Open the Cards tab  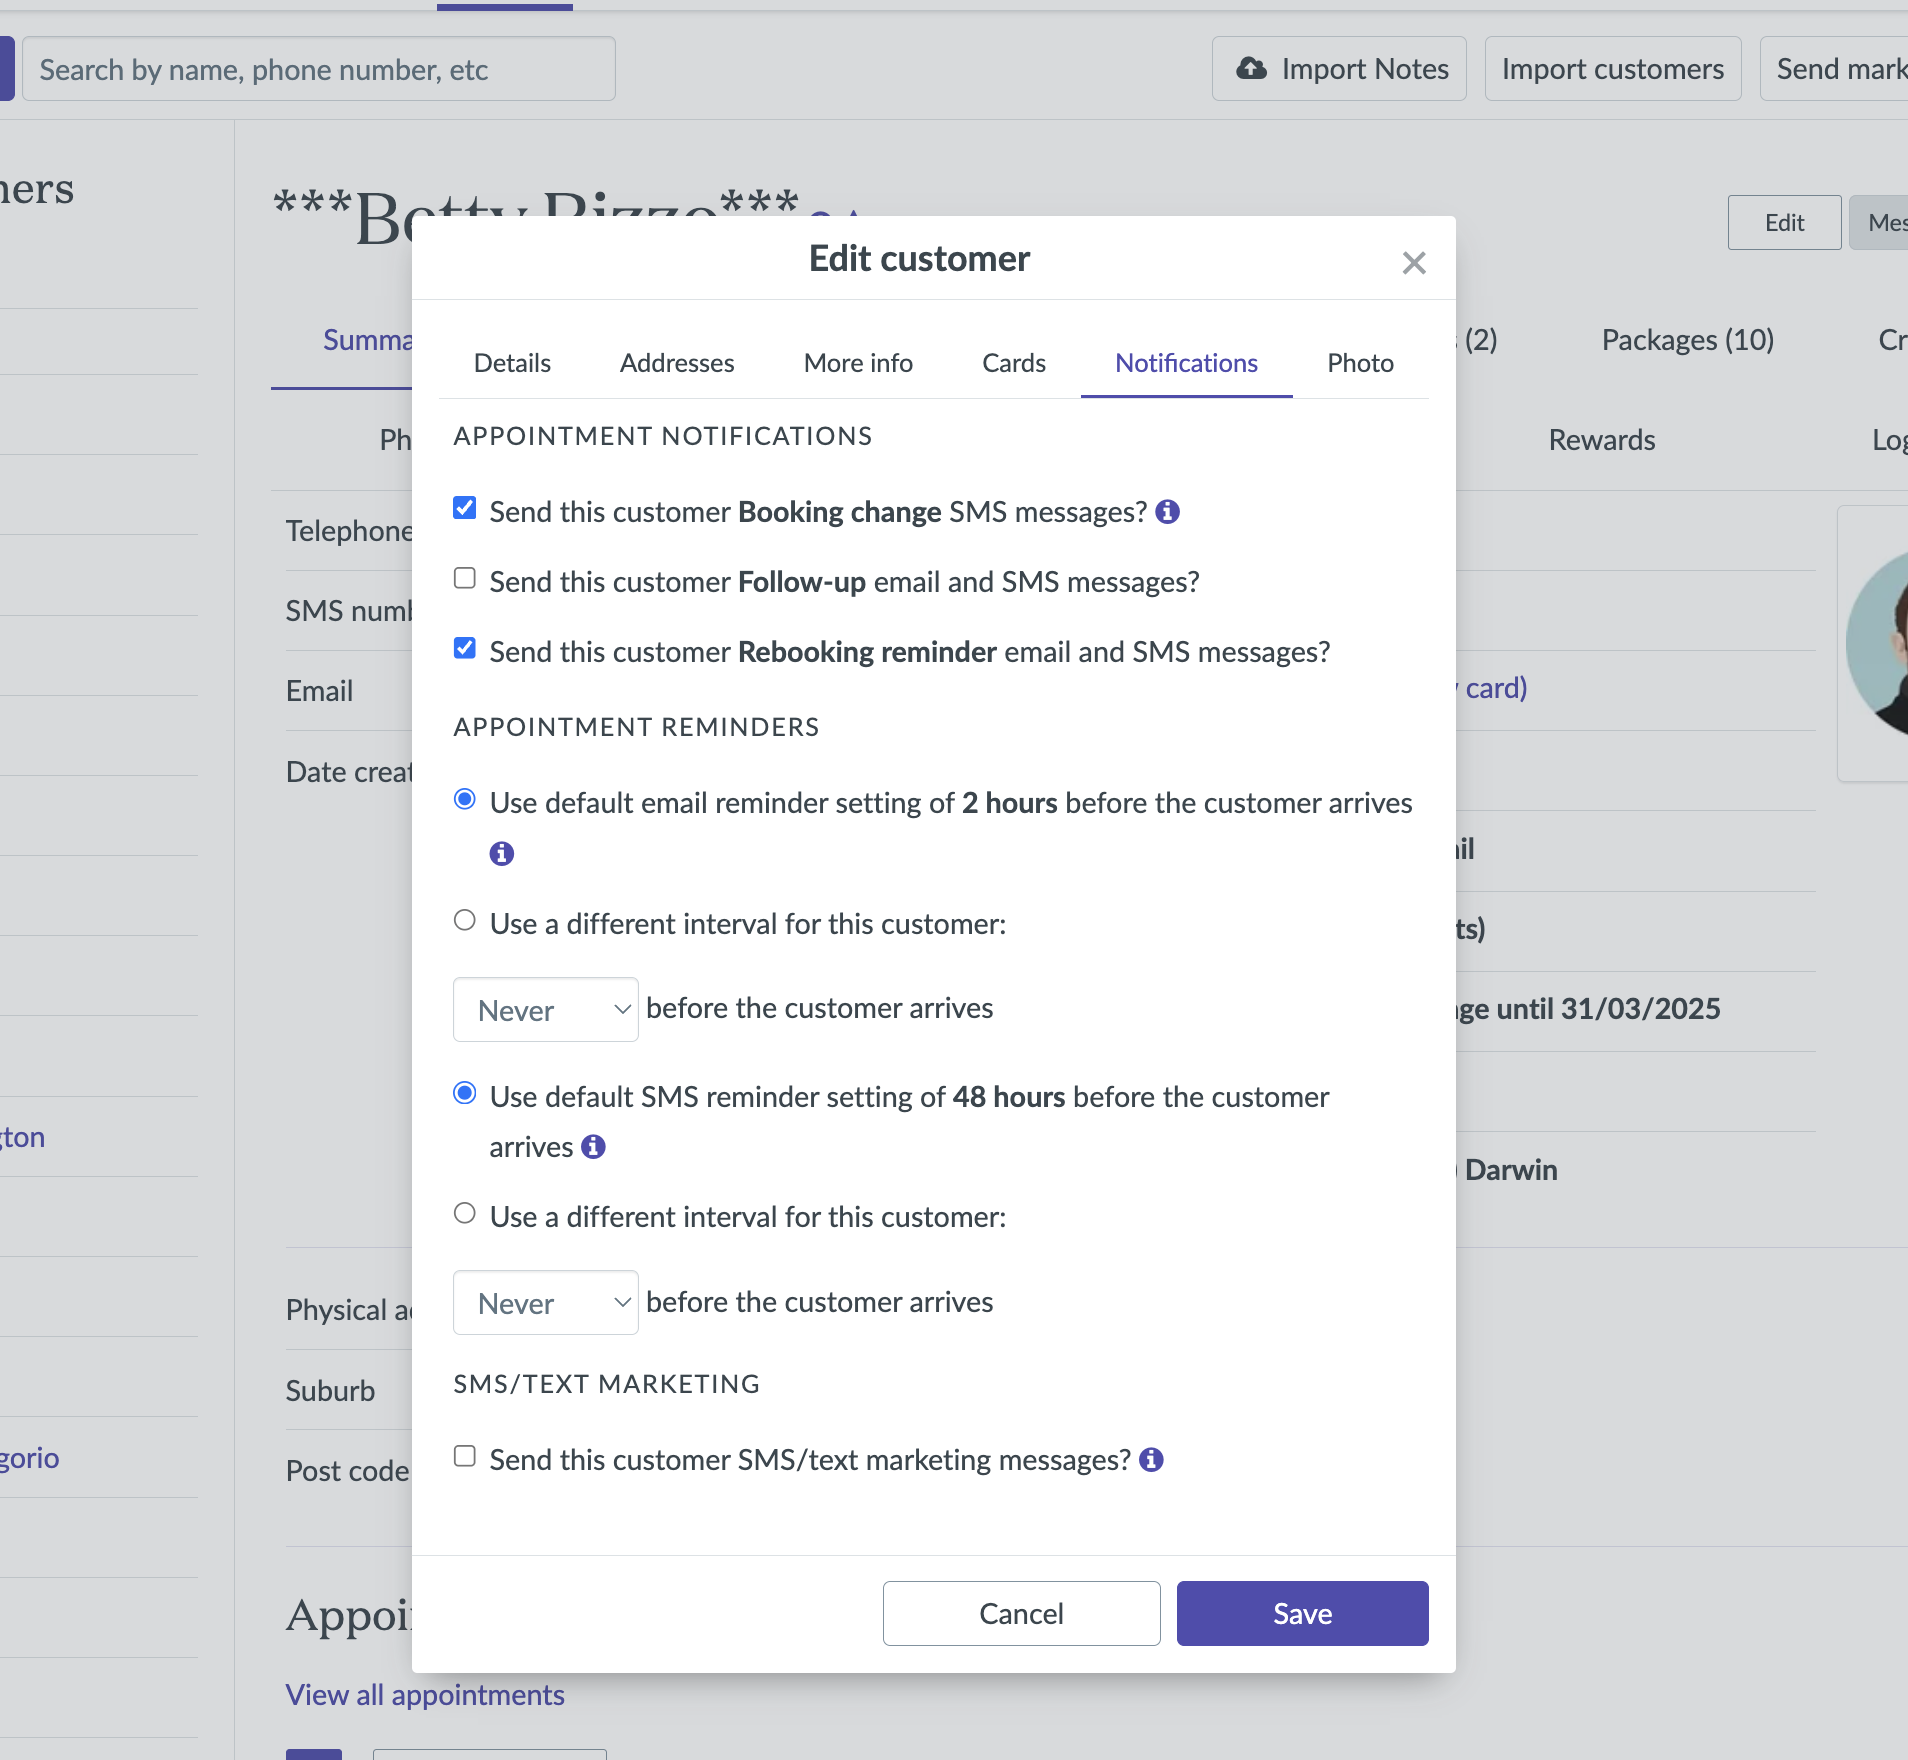(1013, 363)
